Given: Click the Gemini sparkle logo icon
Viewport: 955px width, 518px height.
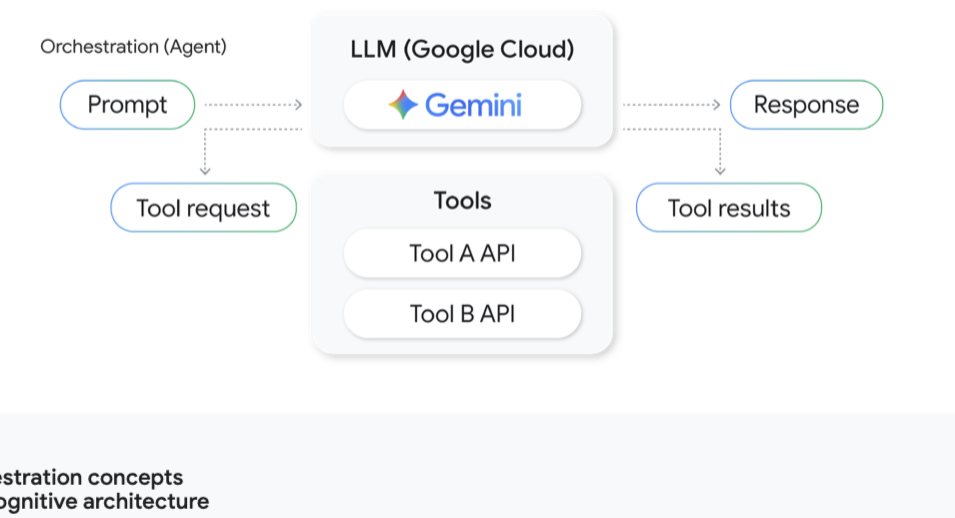Looking at the screenshot, I should 403,105.
